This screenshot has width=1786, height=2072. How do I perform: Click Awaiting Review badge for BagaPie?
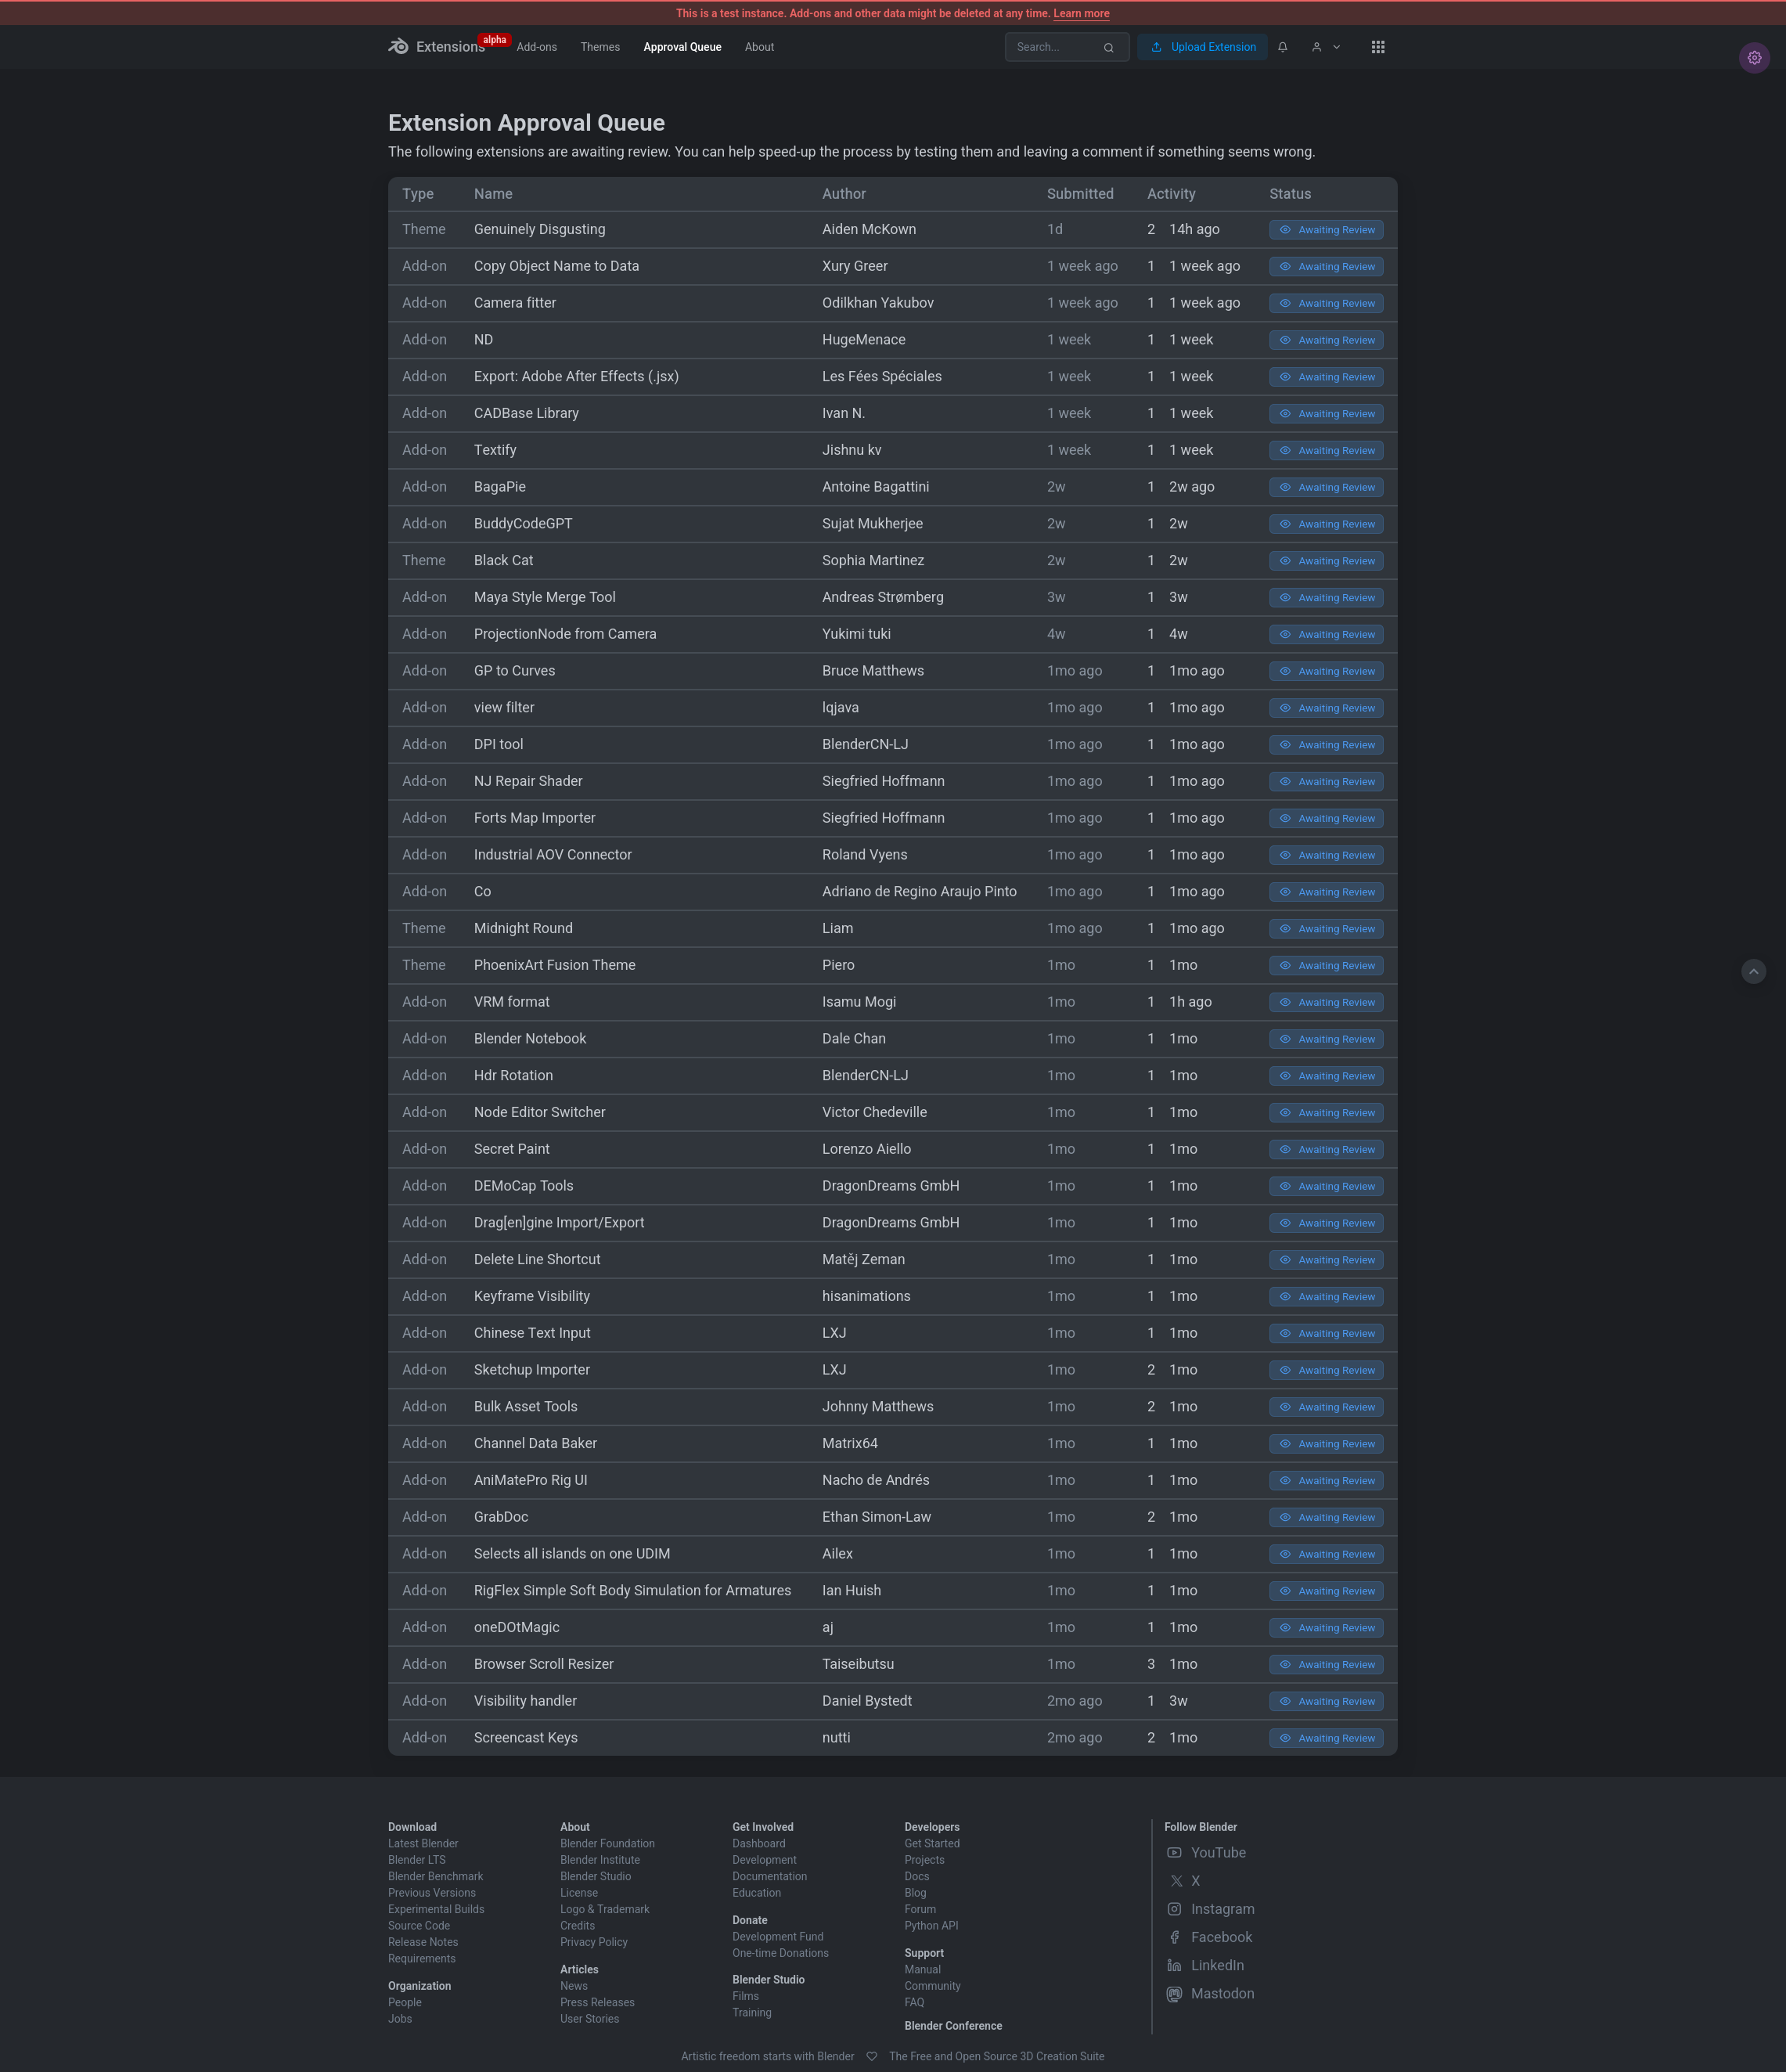[x=1326, y=487]
